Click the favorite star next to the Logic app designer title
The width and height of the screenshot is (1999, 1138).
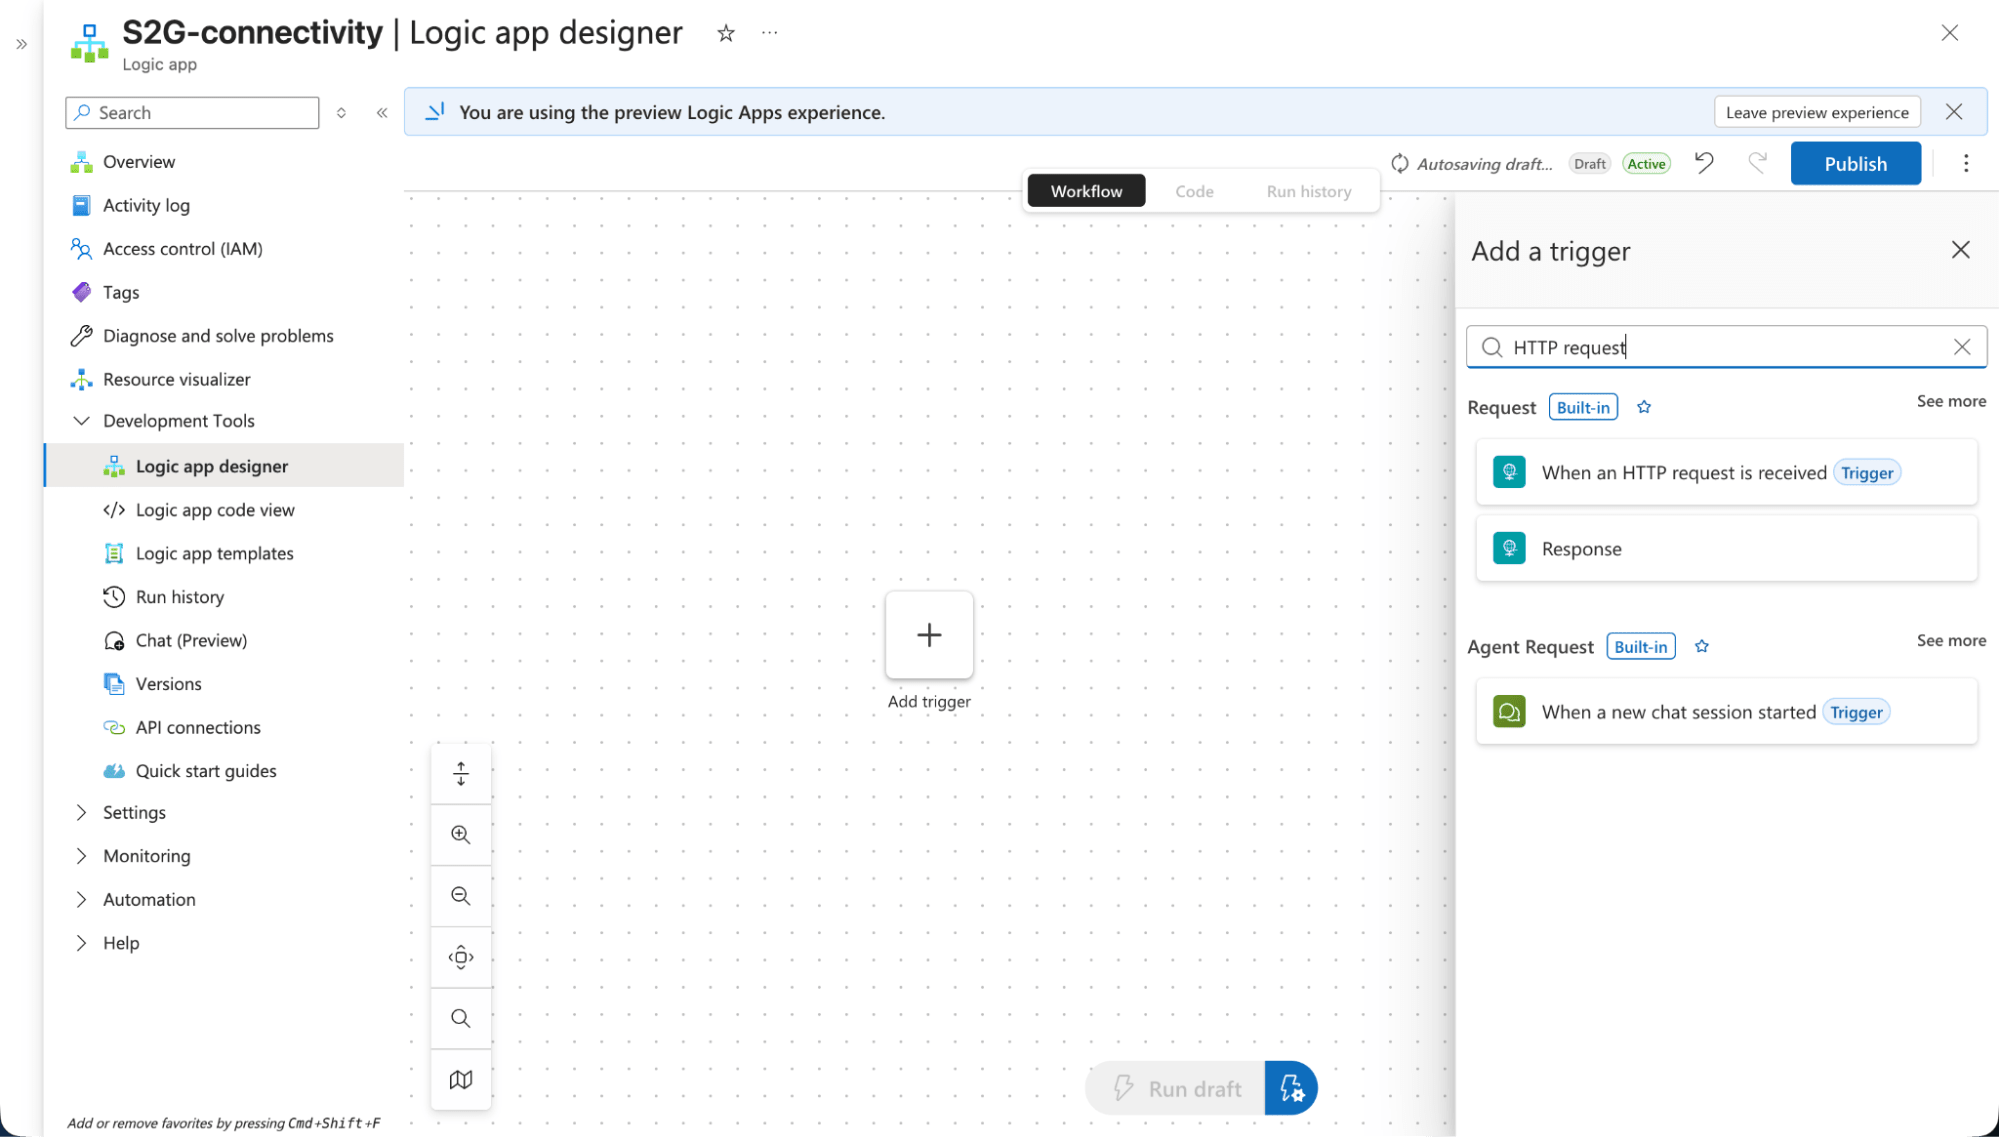(x=726, y=33)
